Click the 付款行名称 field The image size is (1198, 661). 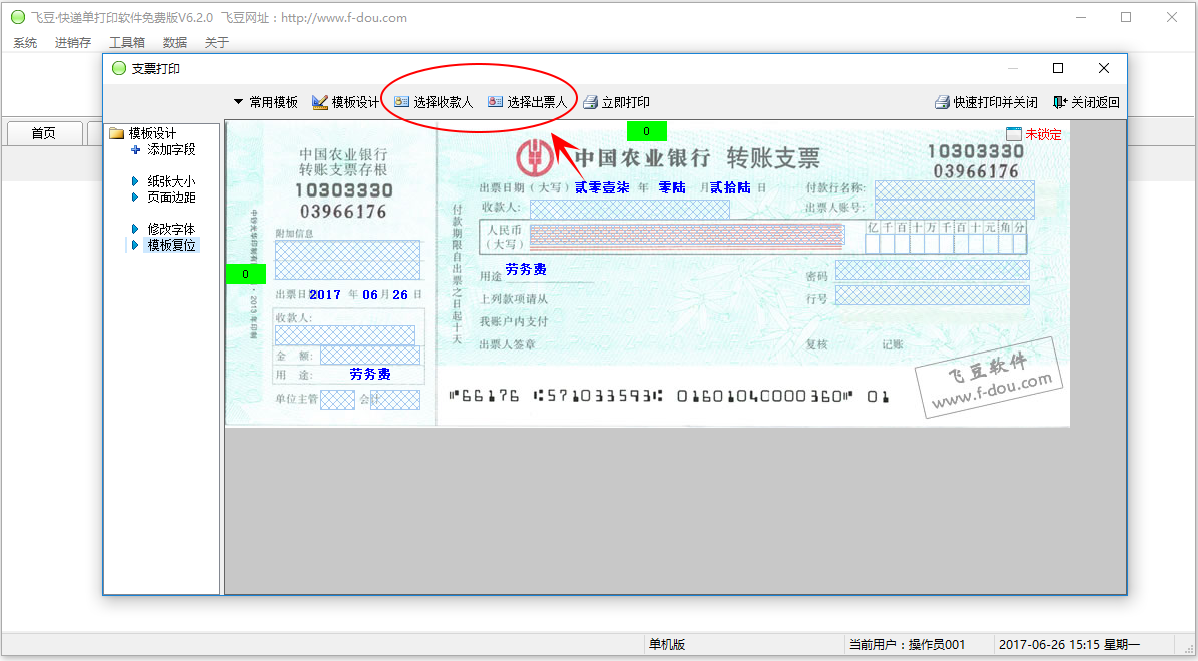click(x=954, y=190)
